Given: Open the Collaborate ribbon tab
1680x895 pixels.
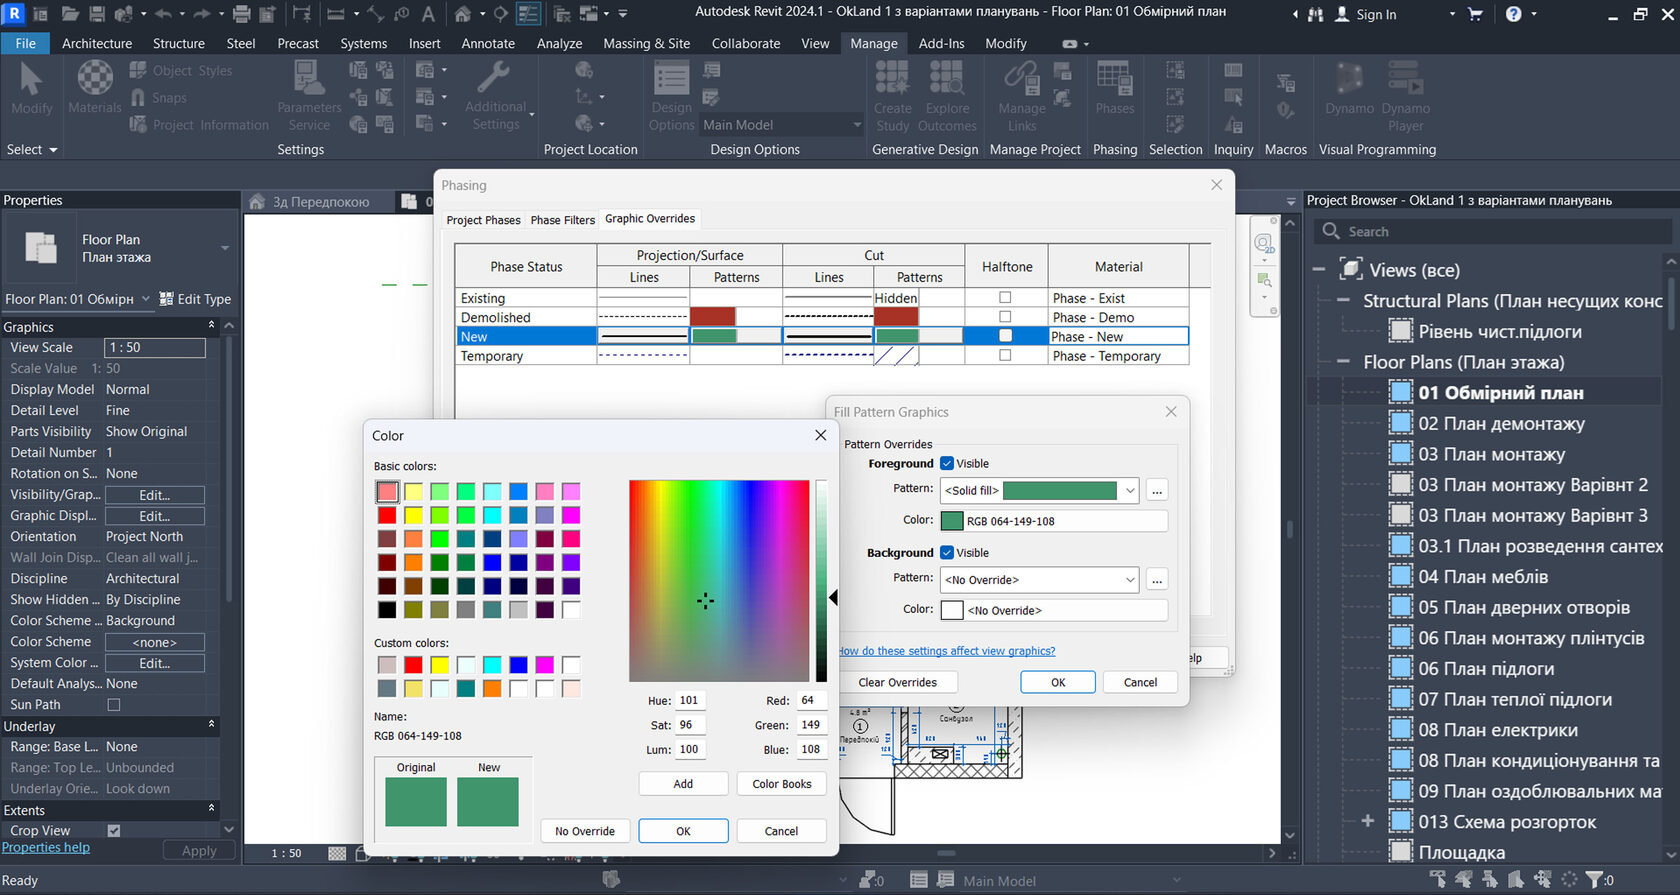Looking at the screenshot, I should click(746, 43).
